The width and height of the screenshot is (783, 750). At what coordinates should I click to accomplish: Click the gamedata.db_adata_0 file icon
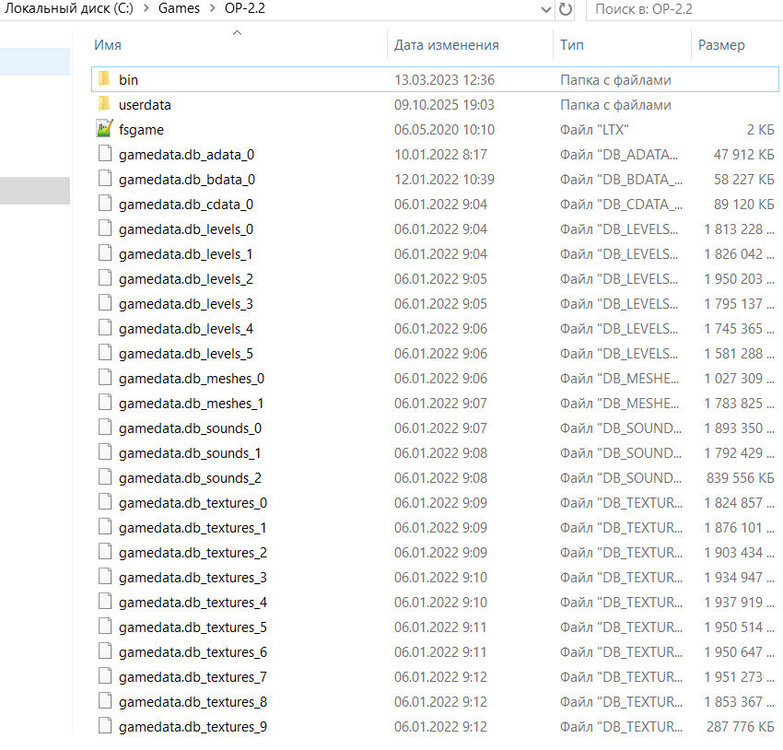(x=104, y=154)
